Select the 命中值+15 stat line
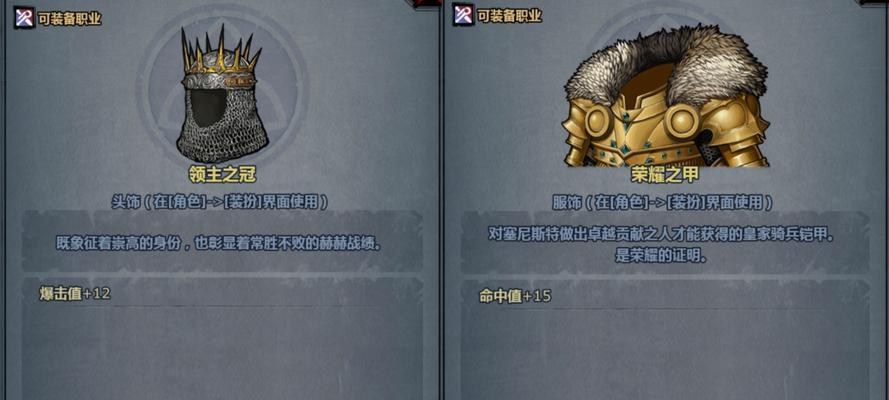This screenshot has height=400, width=889. 515,296
